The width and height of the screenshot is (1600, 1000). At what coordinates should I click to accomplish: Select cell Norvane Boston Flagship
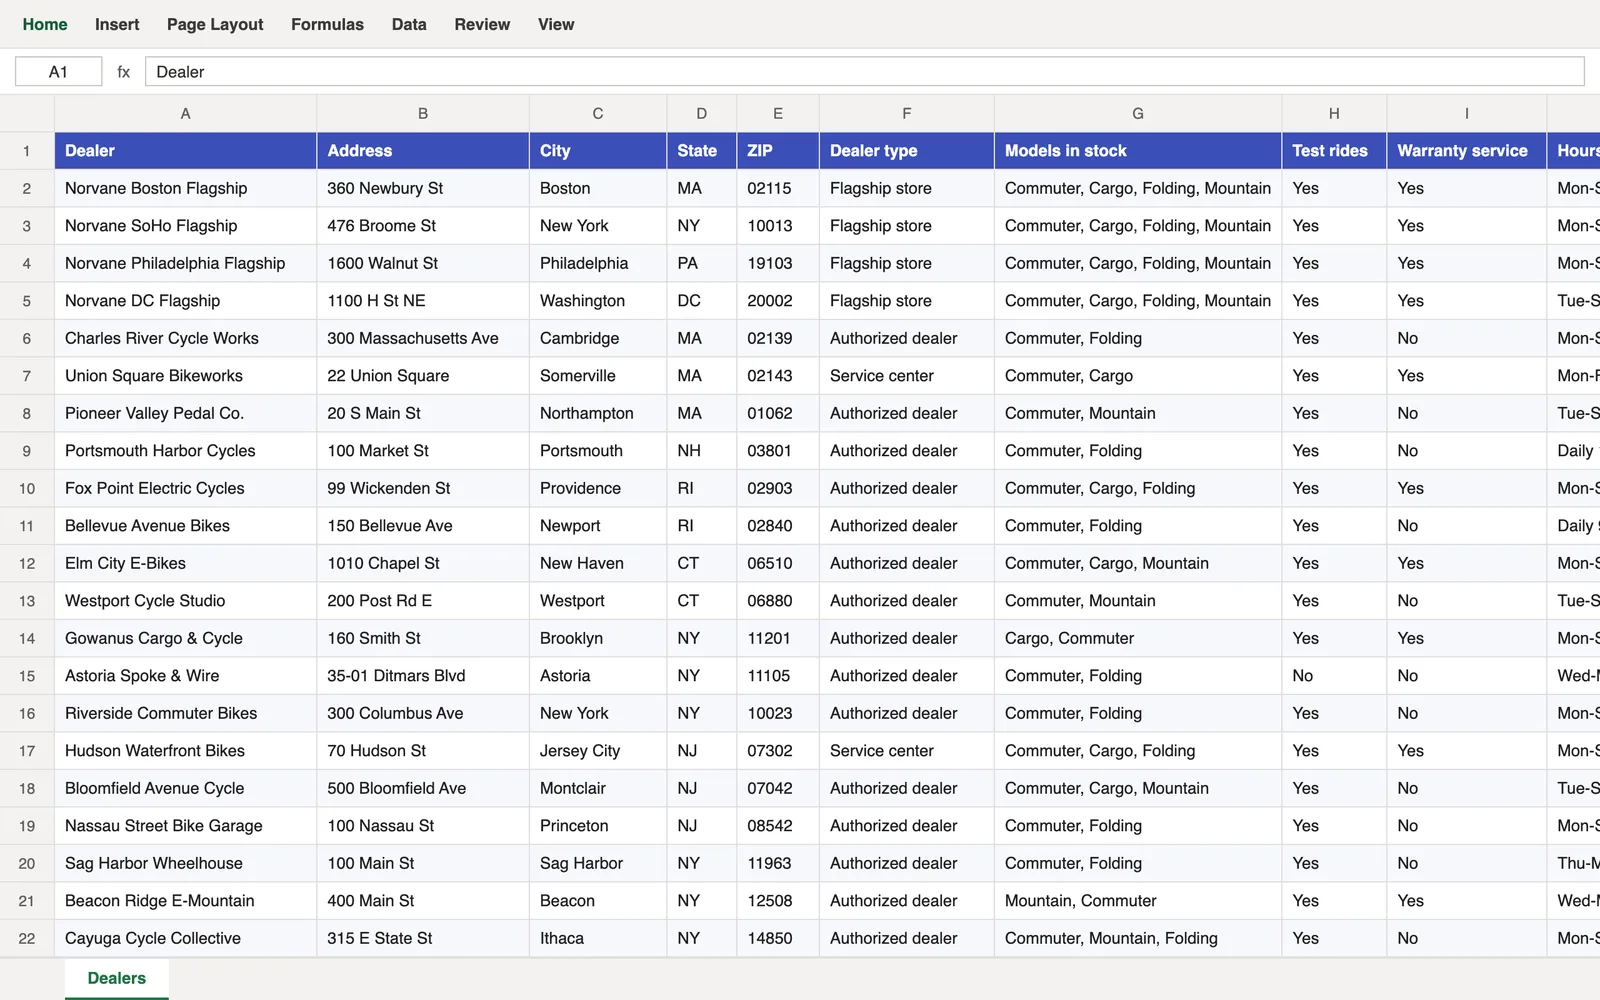click(x=185, y=188)
